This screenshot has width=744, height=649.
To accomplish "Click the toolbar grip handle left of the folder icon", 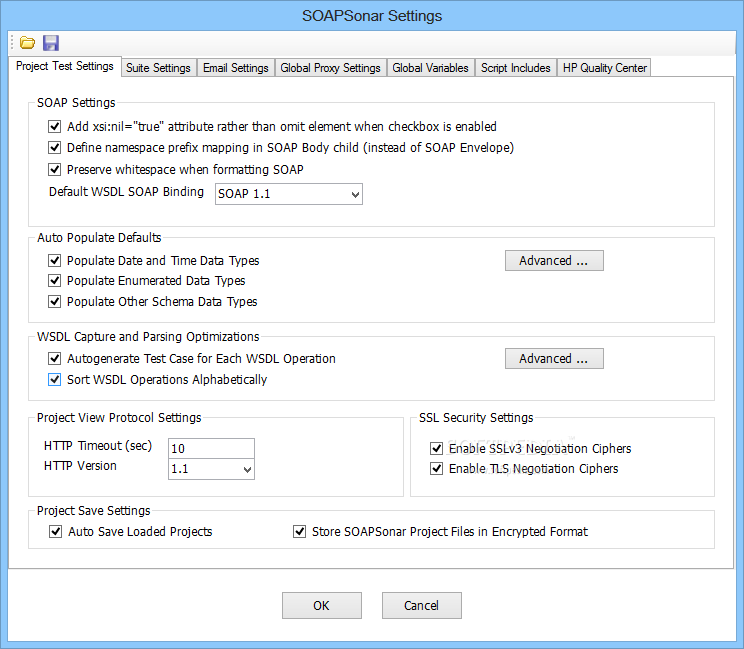I will click(x=13, y=43).
